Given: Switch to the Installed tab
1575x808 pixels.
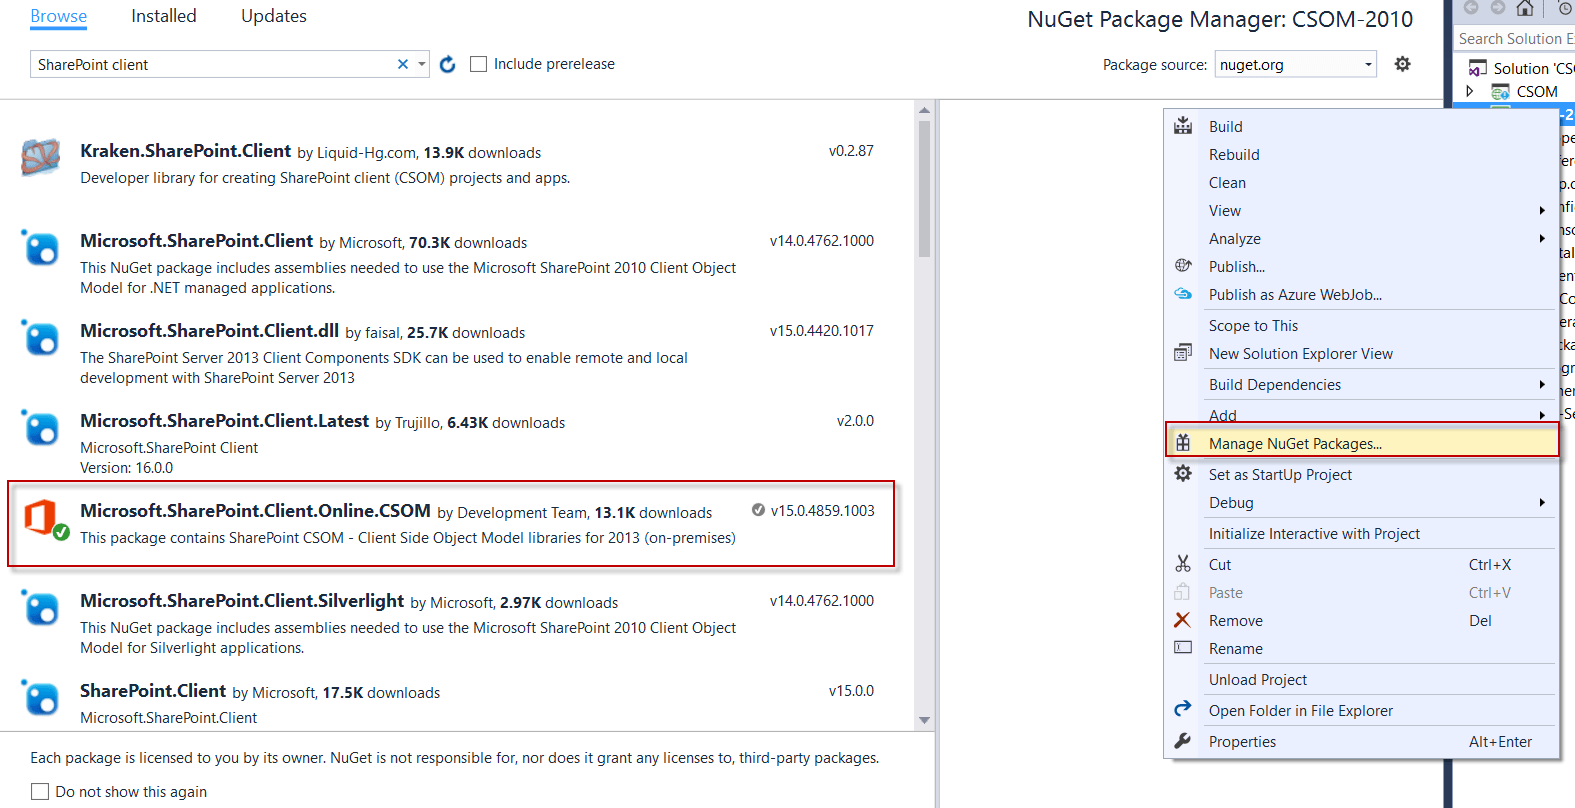Looking at the screenshot, I should click(x=164, y=16).
